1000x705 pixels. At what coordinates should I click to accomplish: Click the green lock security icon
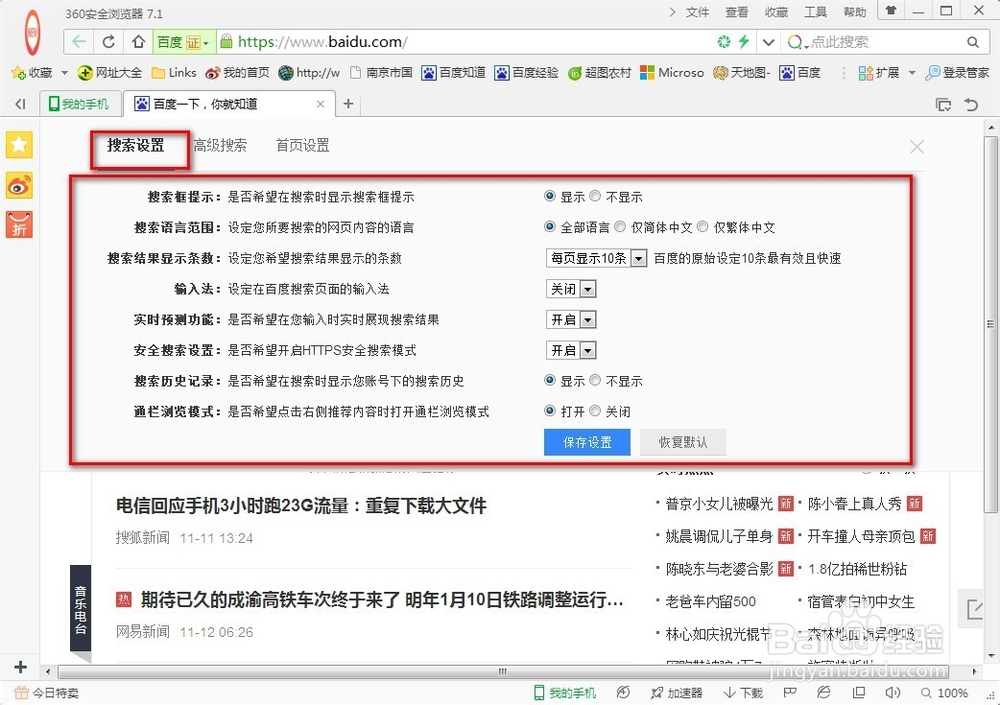coord(226,42)
